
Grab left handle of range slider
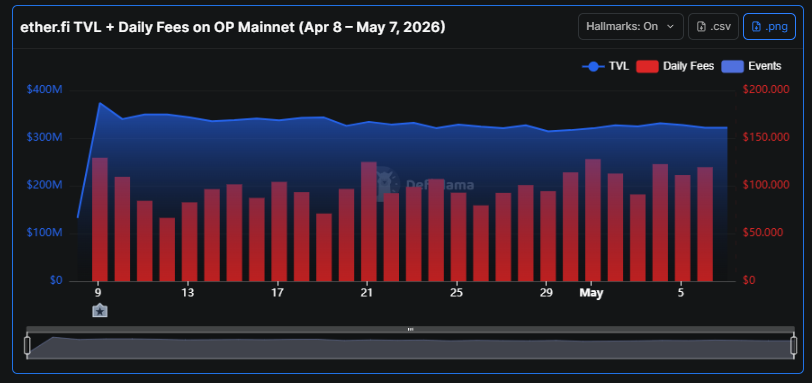tap(27, 345)
